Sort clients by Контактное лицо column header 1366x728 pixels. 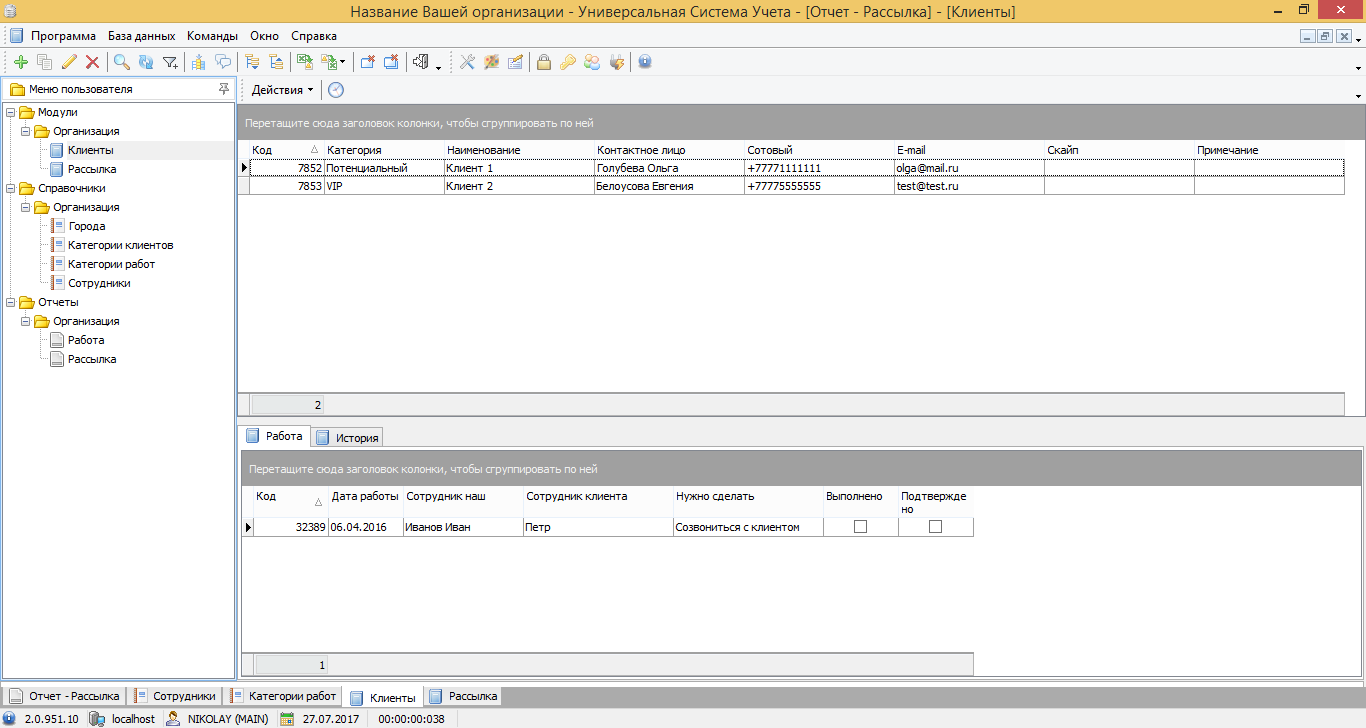pyautogui.click(x=669, y=150)
